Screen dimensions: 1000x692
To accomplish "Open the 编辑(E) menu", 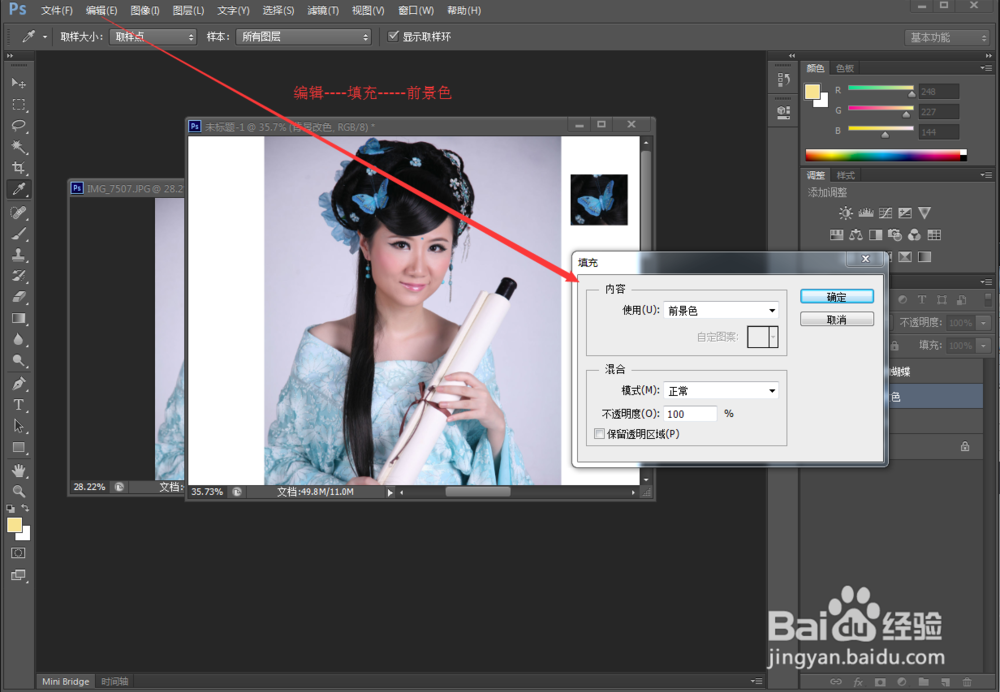I will [x=100, y=10].
